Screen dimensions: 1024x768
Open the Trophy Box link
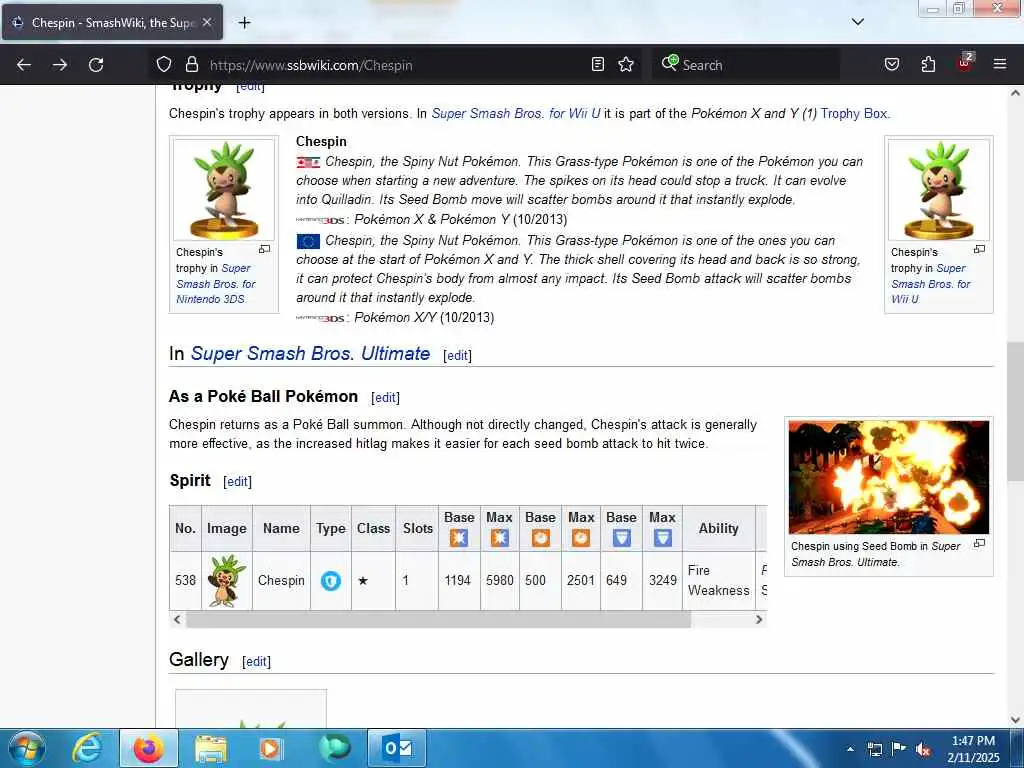click(x=855, y=114)
